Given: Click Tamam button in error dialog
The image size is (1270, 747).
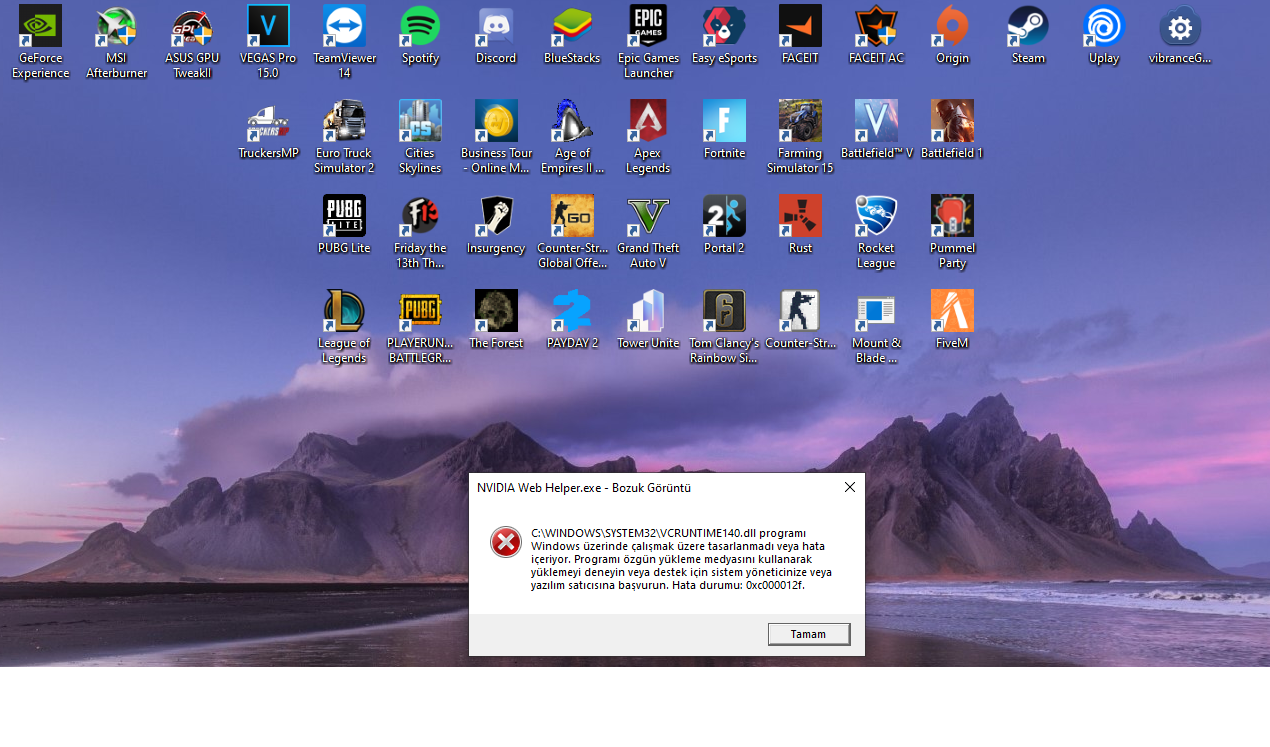Looking at the screenshot, I should point(809,634).
